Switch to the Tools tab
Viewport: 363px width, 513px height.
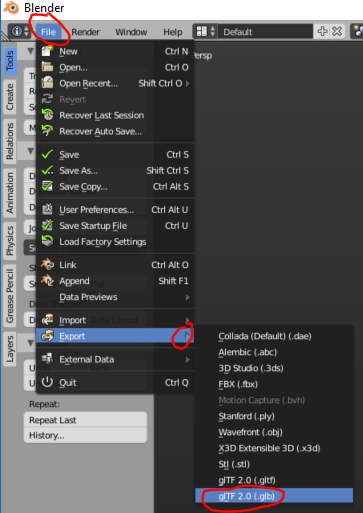pos(10,60)
